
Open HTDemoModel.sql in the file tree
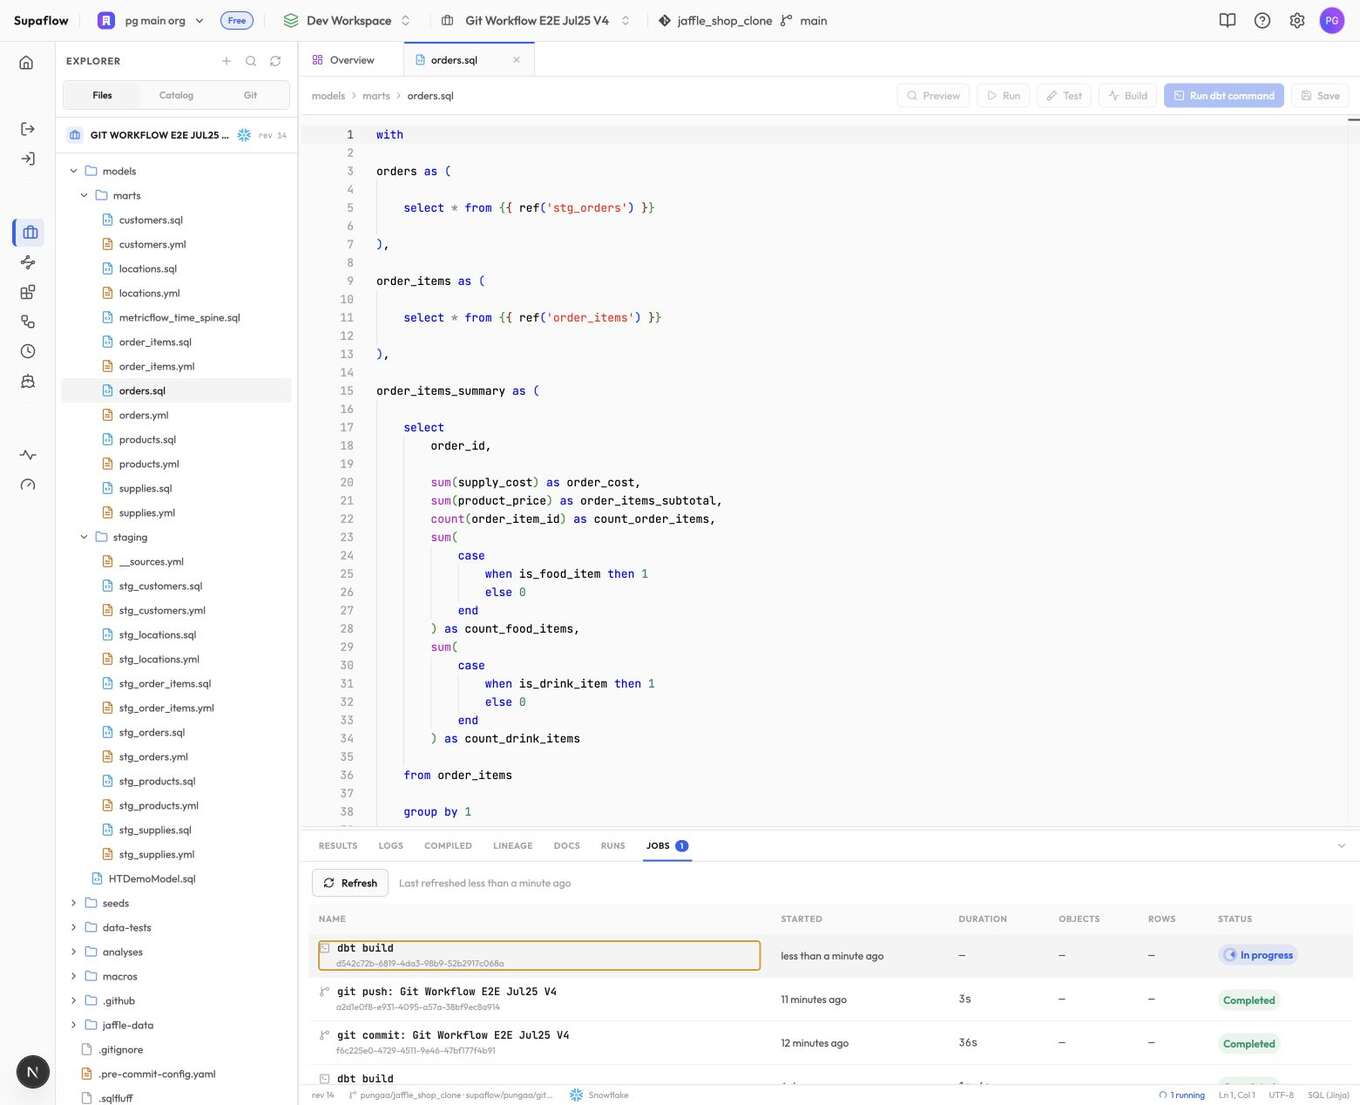coord(152,879)
